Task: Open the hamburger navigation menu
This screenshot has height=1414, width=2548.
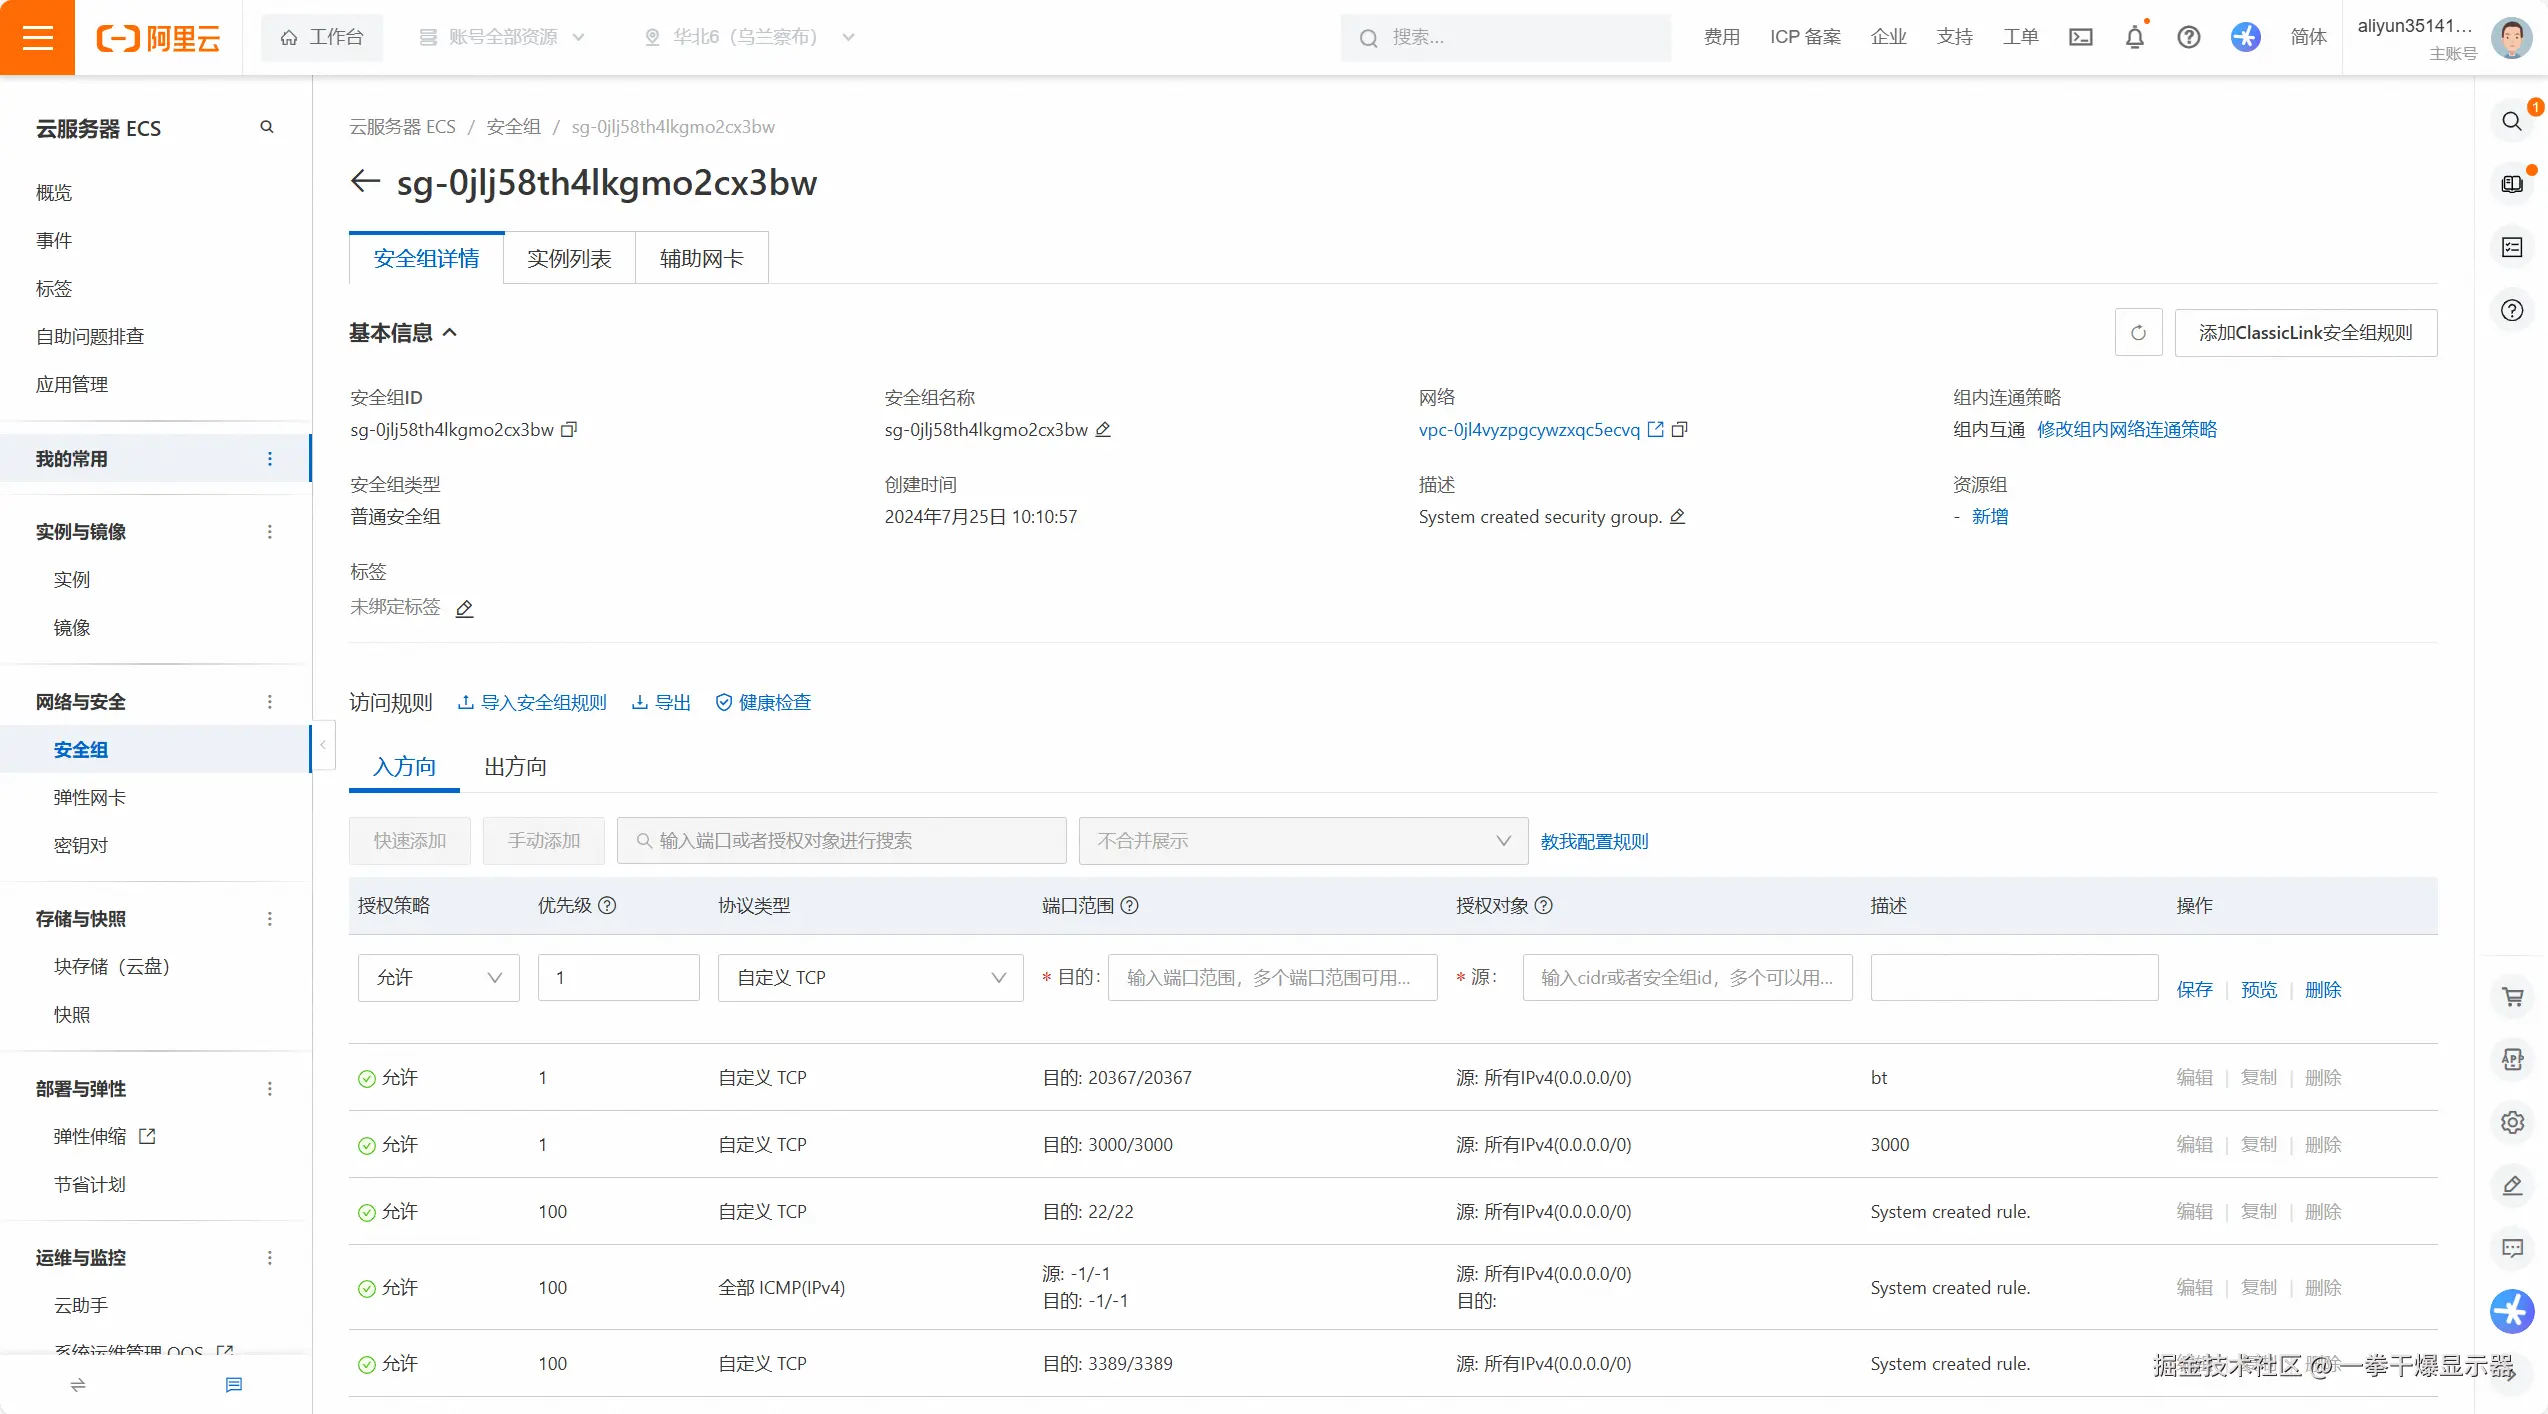Action: pos(37,37)
